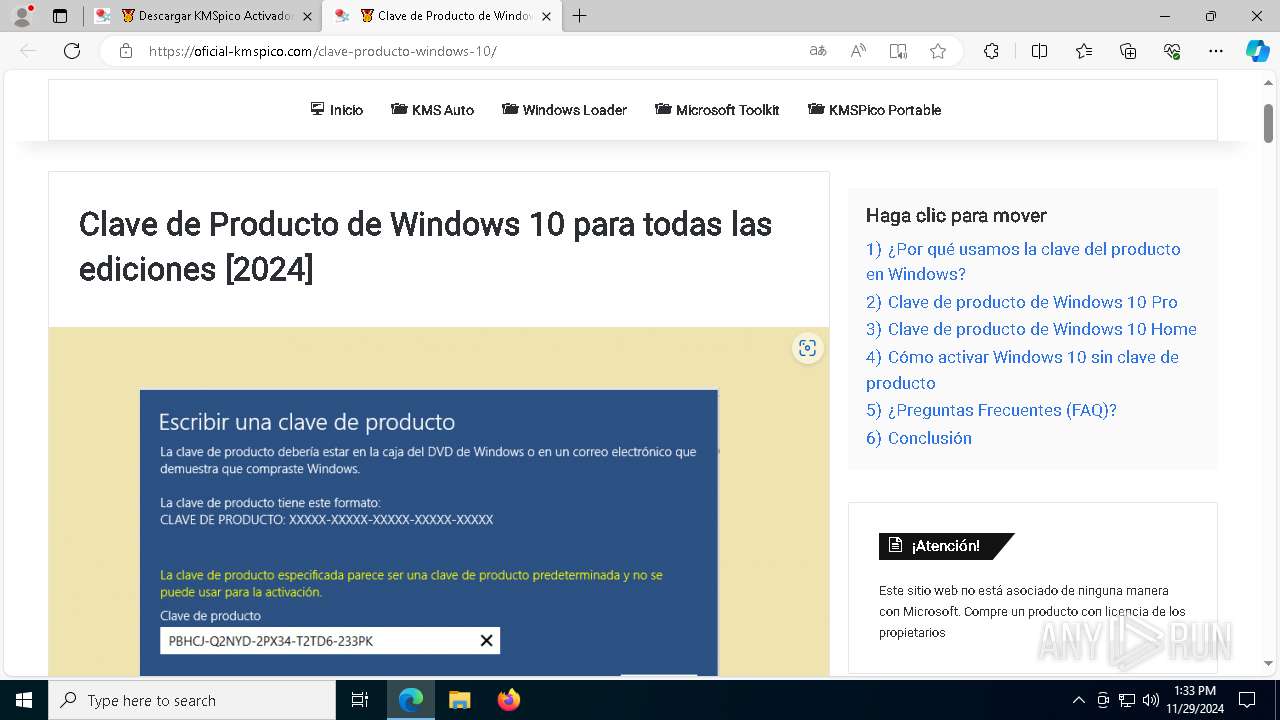Screen dimensions: 1280x720
Task: Open File Explorer from the taskbar
Action: pos(459,700)
